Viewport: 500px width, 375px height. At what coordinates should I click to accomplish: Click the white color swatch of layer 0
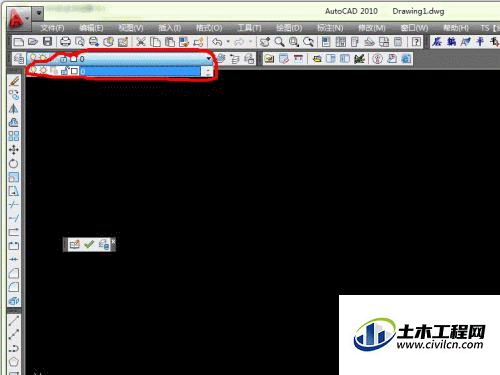click(x=74, y=71)
